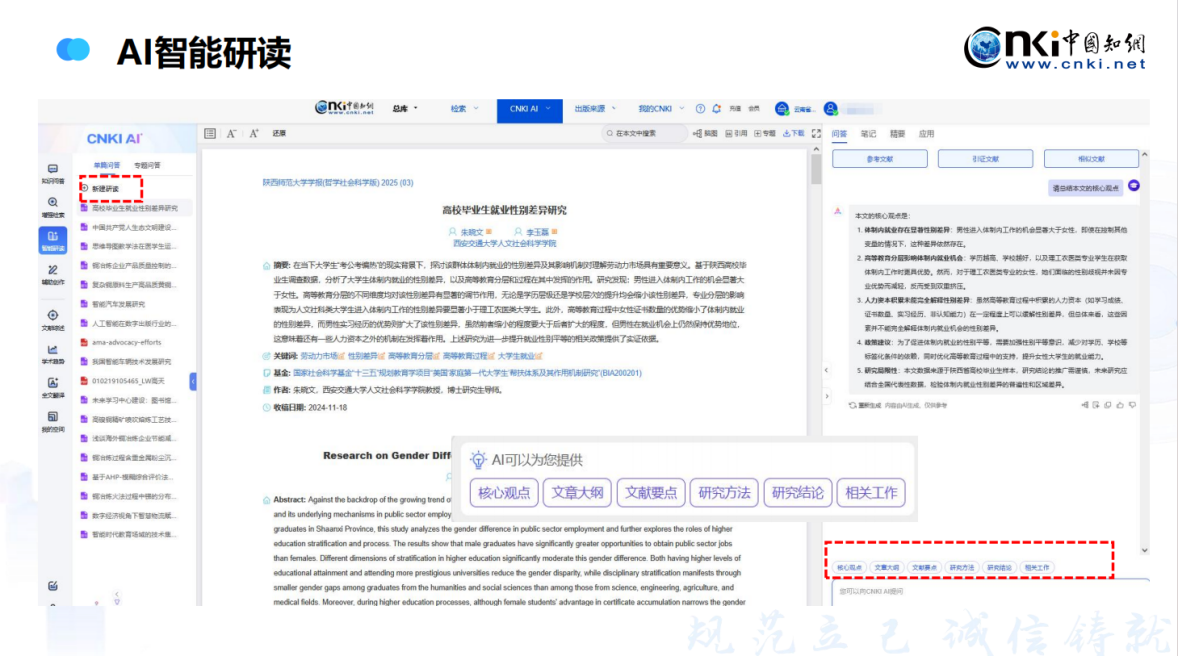This screenshot has height=656, width=1178.
Task: Decrease font size with A- icon
Action: (x=231, y=133)
